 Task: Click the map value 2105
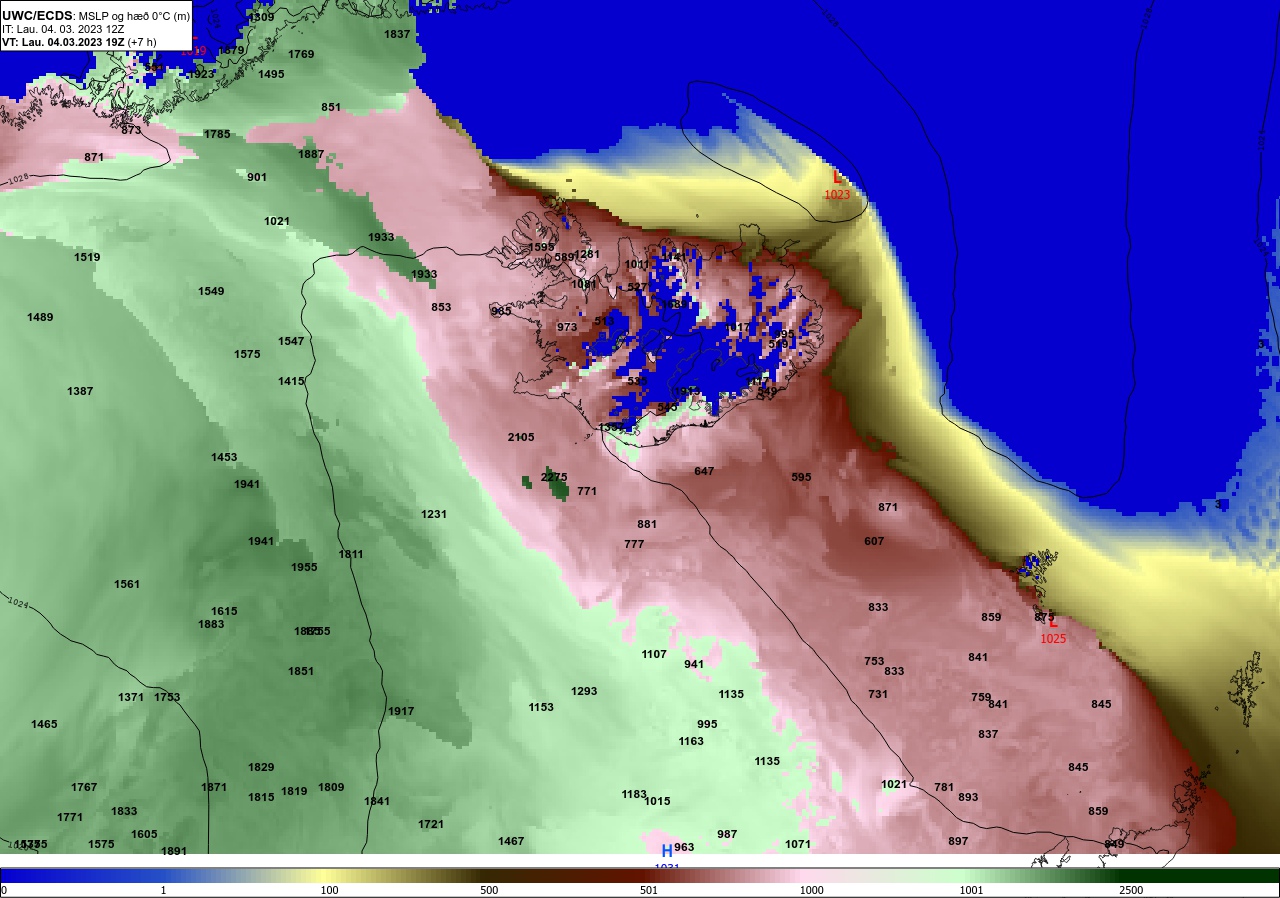521,437
